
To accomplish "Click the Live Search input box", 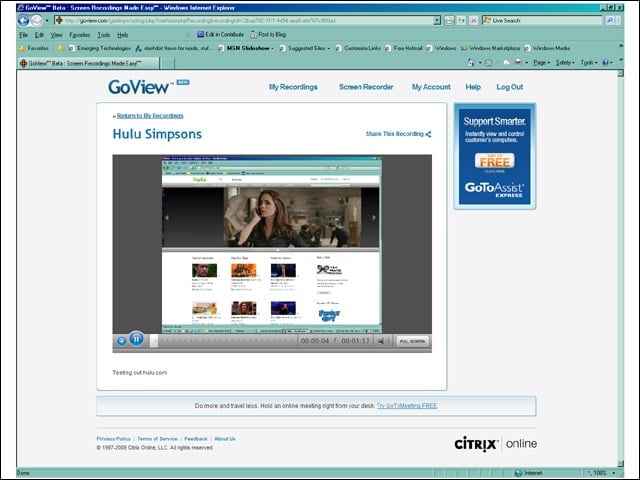I will 543,20.
